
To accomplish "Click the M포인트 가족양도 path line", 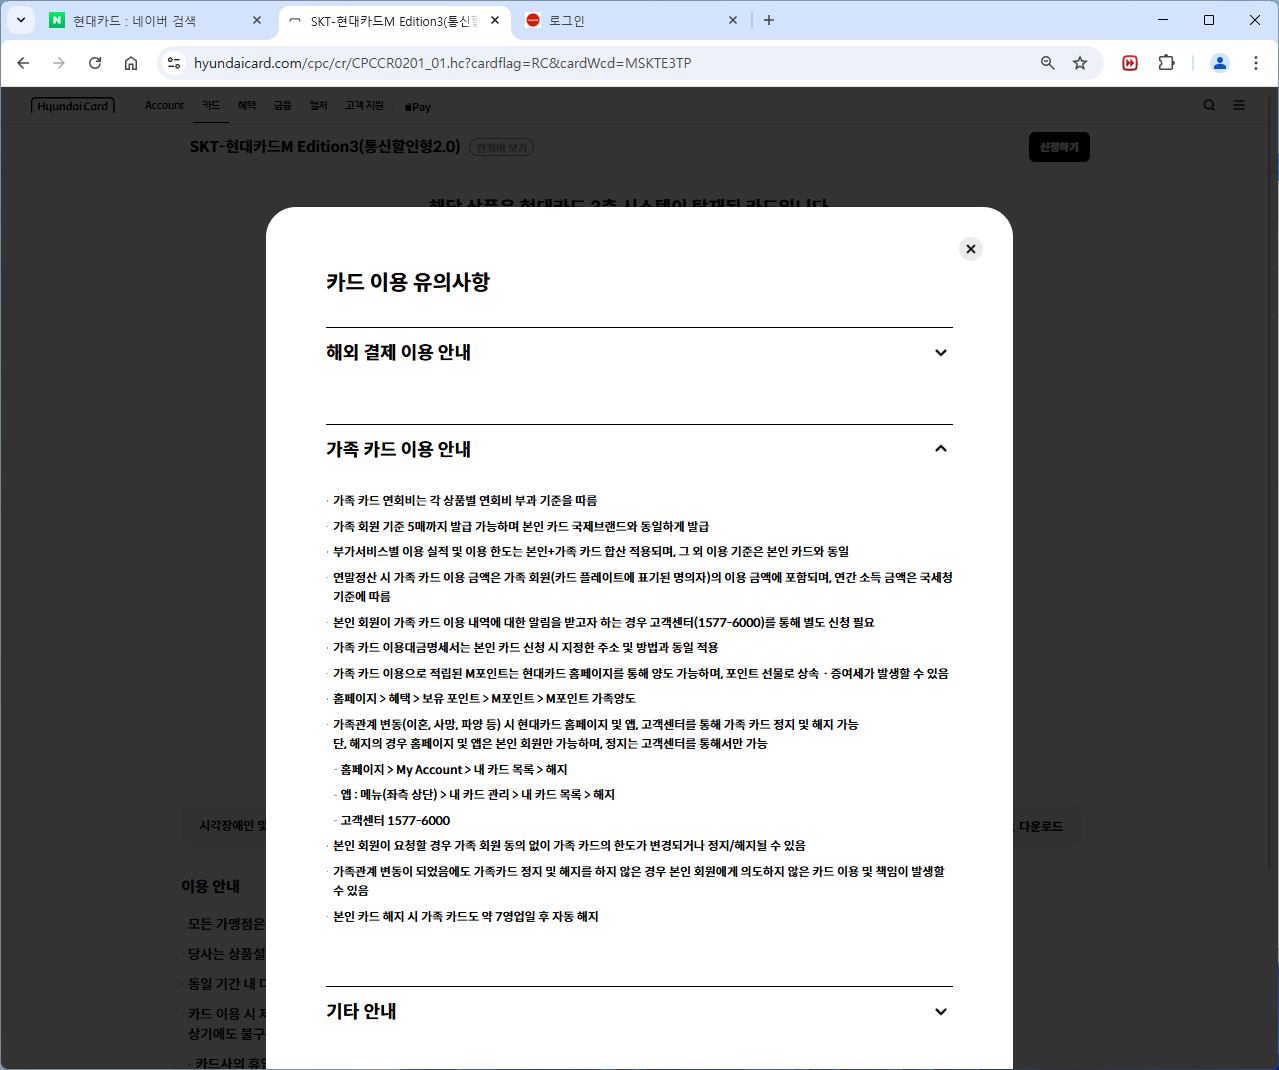I will [484, 698].
